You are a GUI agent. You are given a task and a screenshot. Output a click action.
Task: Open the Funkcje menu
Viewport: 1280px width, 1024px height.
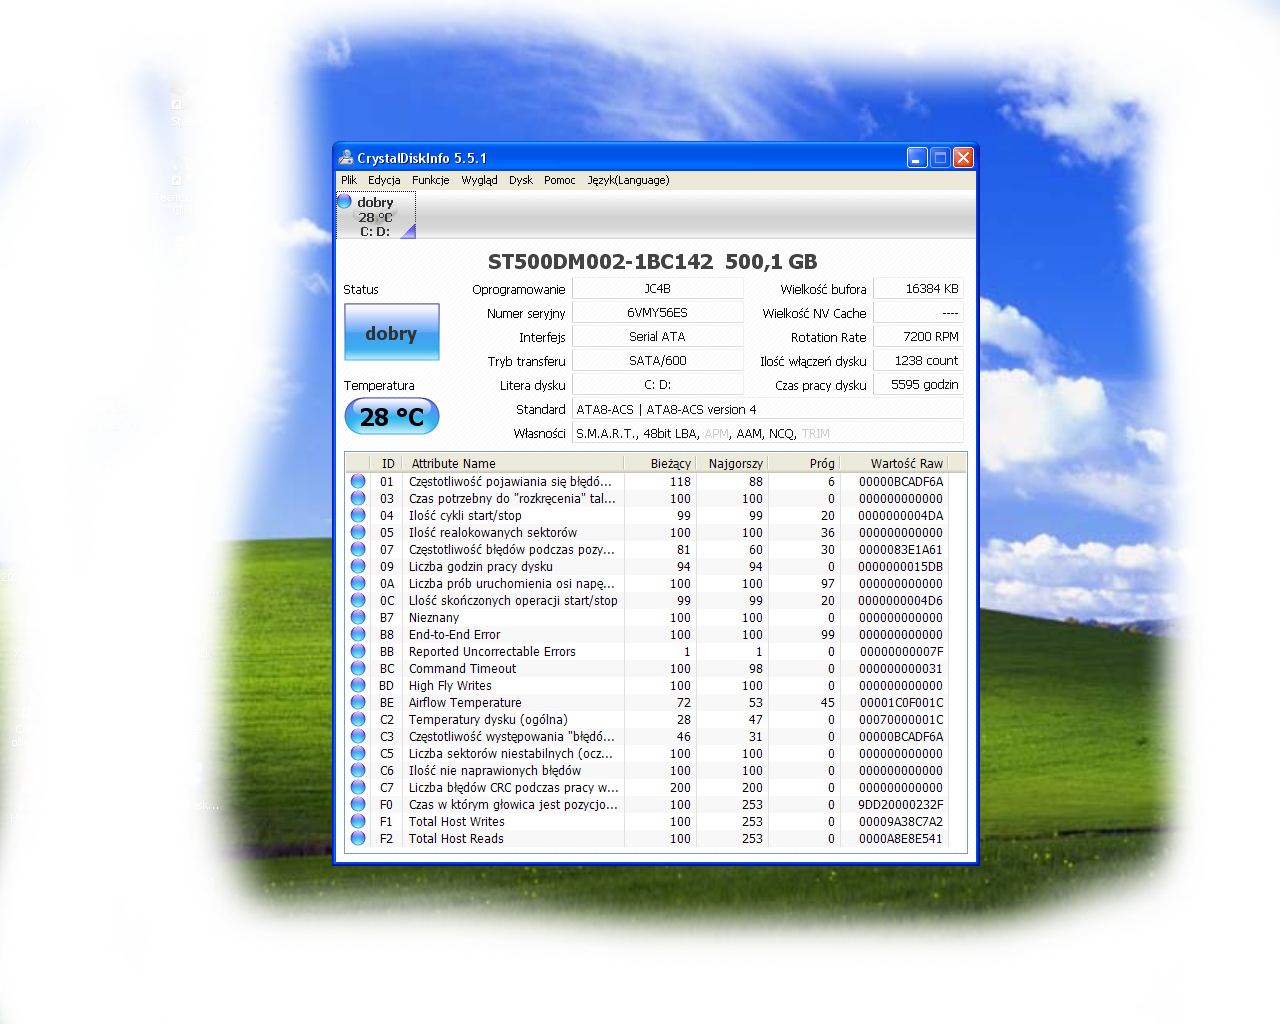coord(431,180)
